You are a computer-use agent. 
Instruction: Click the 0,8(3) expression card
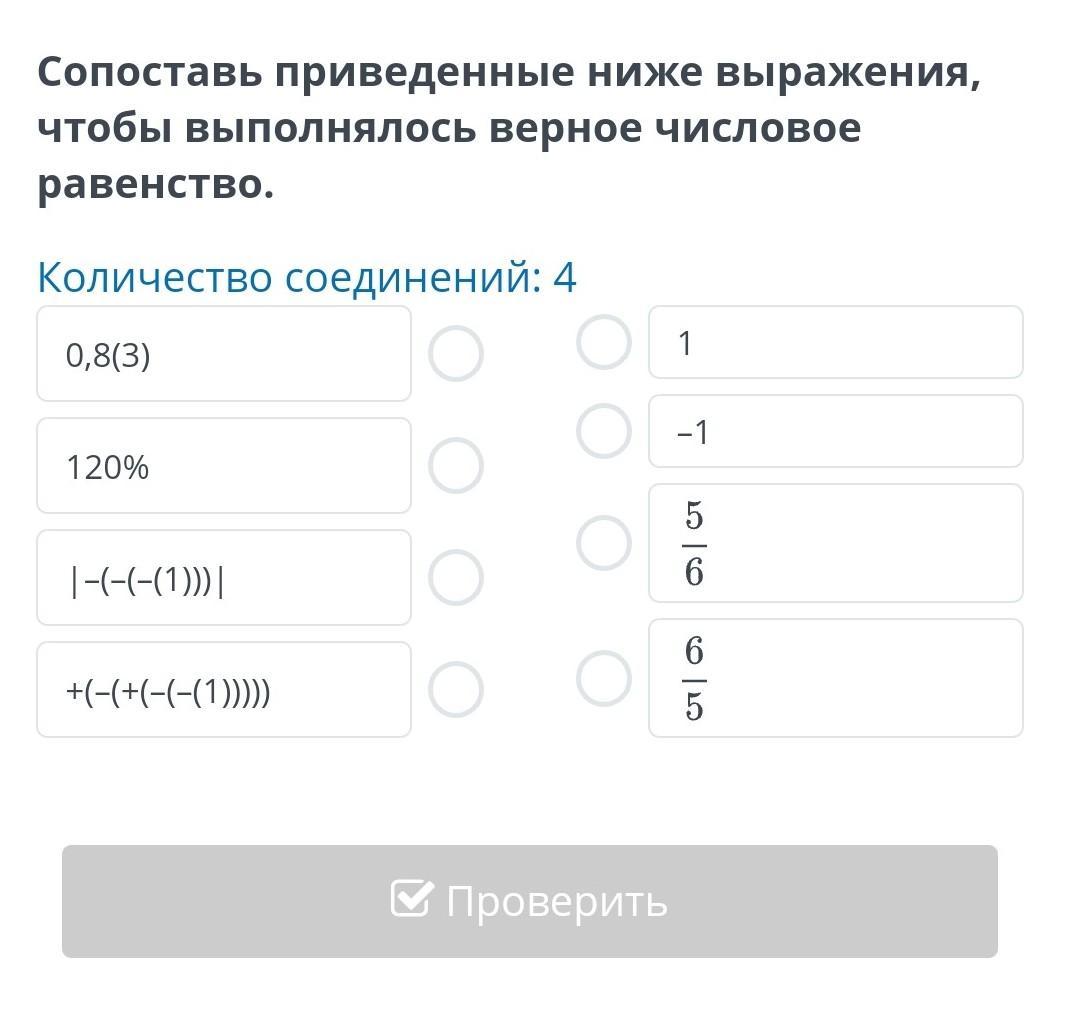(224, 354)
